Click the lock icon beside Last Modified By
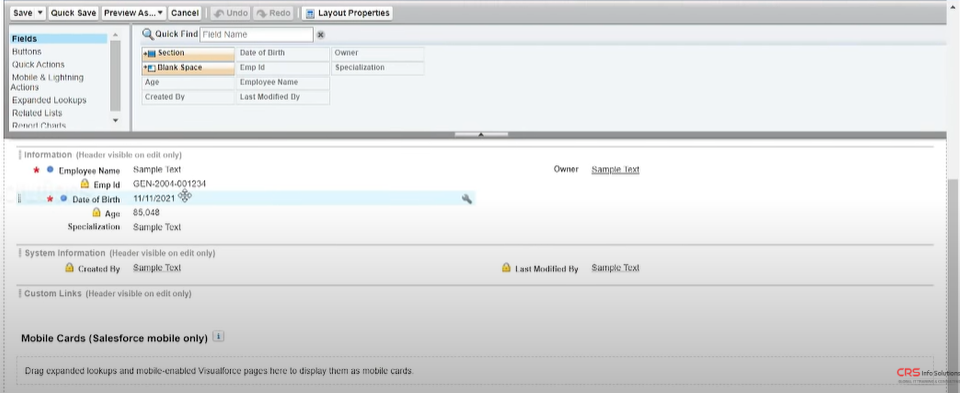This screenshot has width=960, height=393. tap(506, 268)
